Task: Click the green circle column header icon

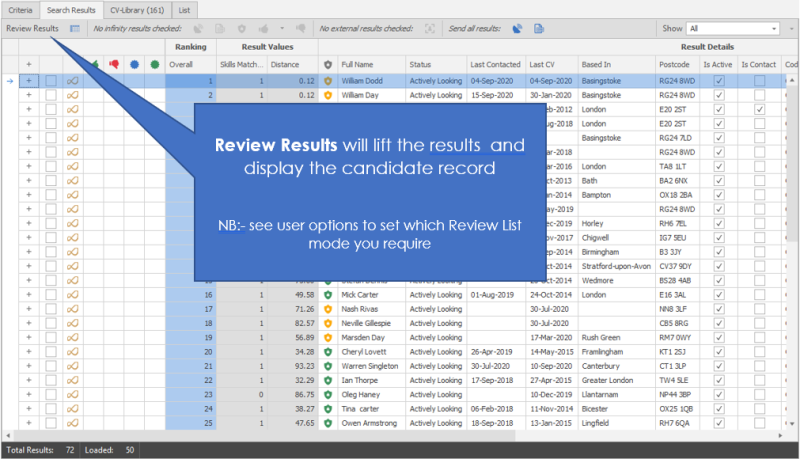Action: coord(154,64)
